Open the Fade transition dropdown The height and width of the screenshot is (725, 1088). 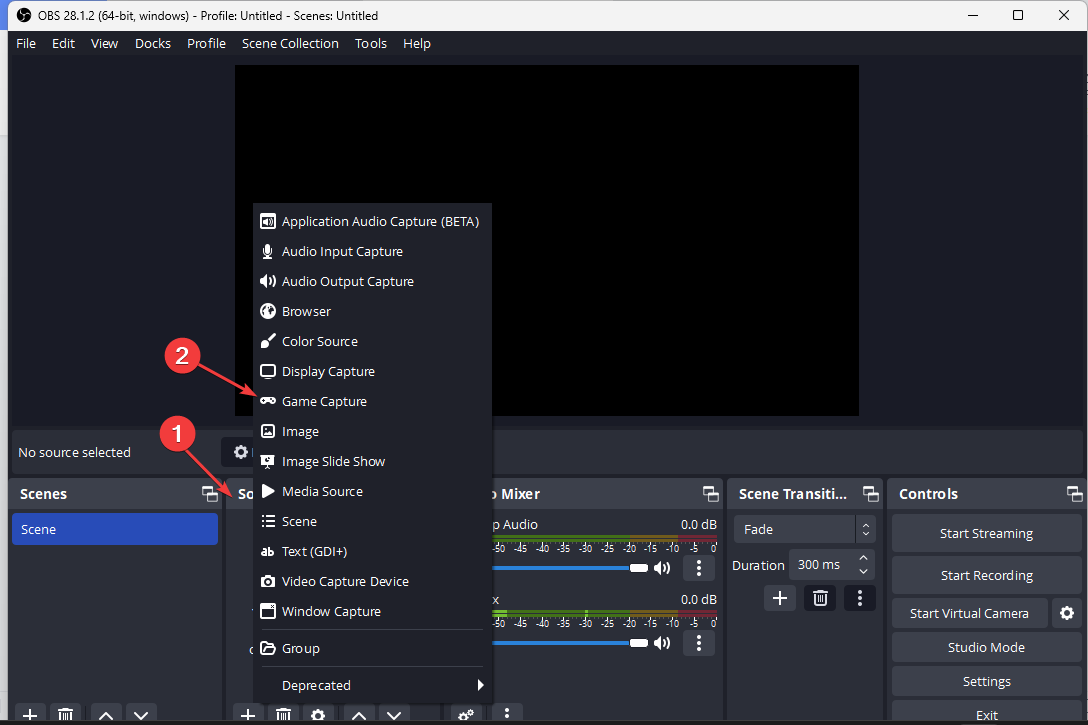(x=805, y=529)
